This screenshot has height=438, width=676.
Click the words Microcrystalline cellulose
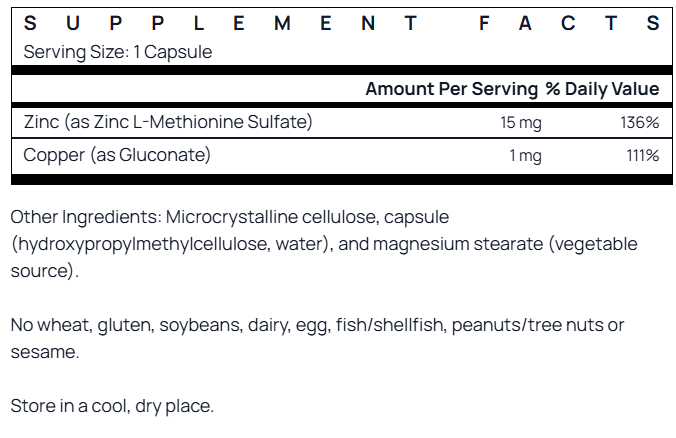[272, 217]
